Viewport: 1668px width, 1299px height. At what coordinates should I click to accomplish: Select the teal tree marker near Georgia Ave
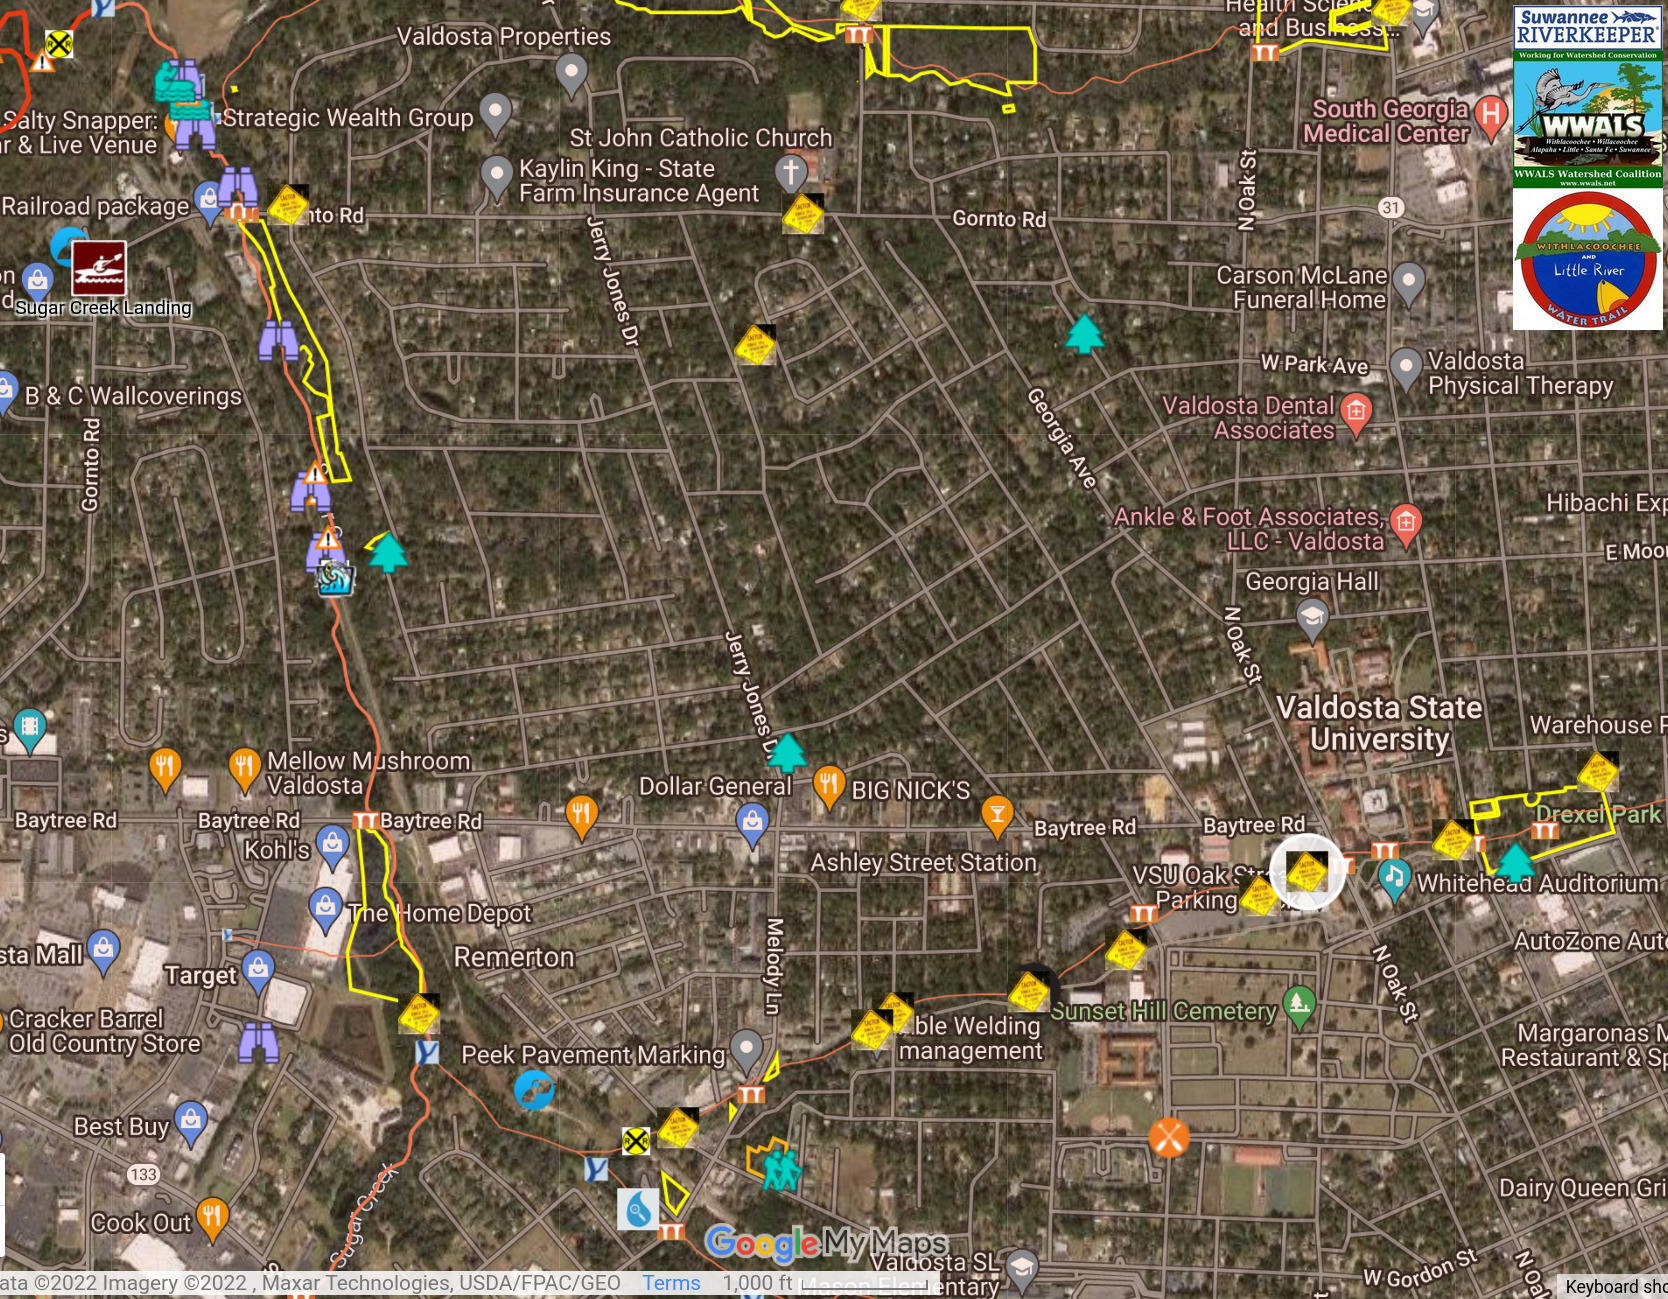[x=1084, y=334]
